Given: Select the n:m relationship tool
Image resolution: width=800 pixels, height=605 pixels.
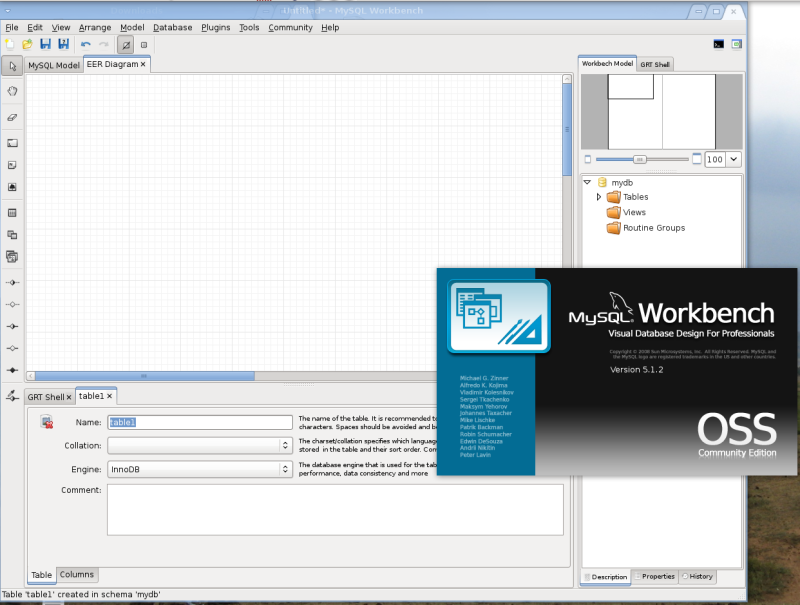Looking at the screenshot, I should coord(12,370).
